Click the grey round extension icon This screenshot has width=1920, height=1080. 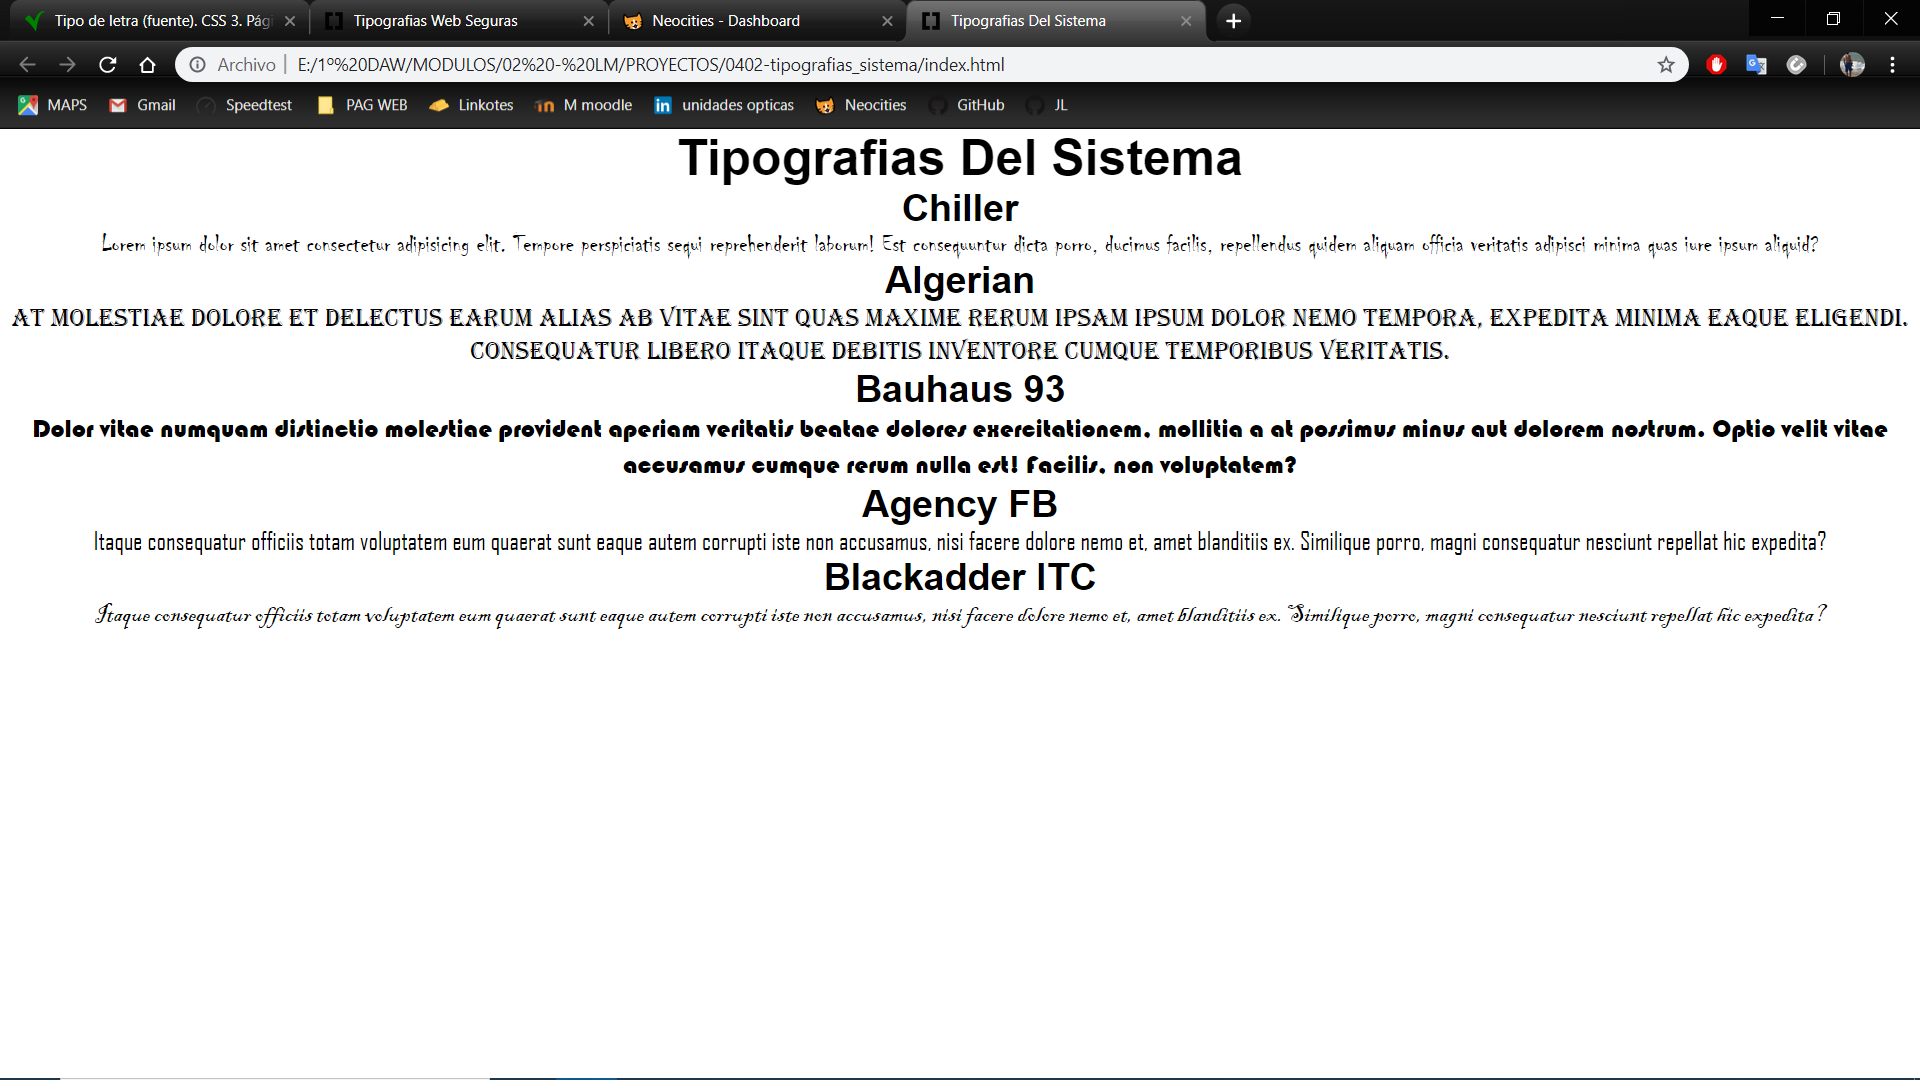1797,65
